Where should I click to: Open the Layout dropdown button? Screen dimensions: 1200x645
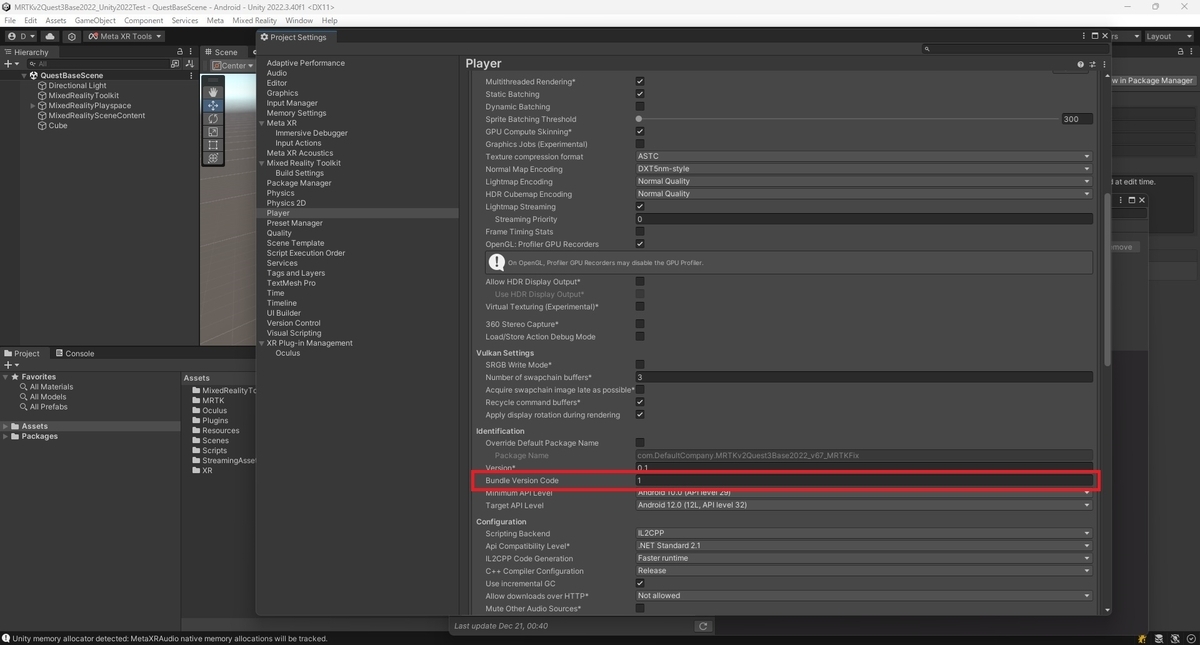point(1169,36)
